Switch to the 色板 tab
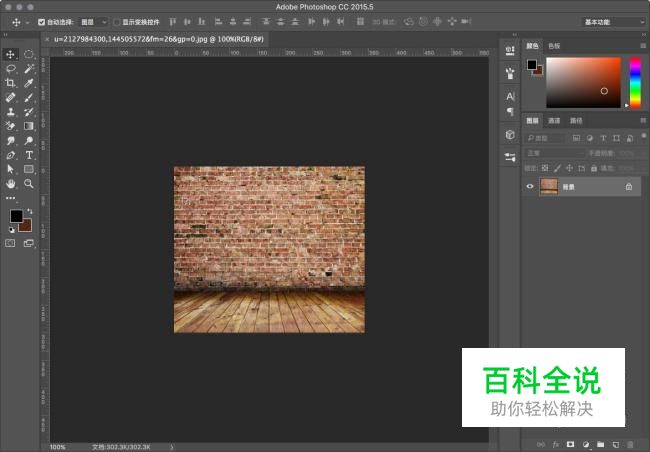Viewport: 650px width, 452px height. pos(554,45)
